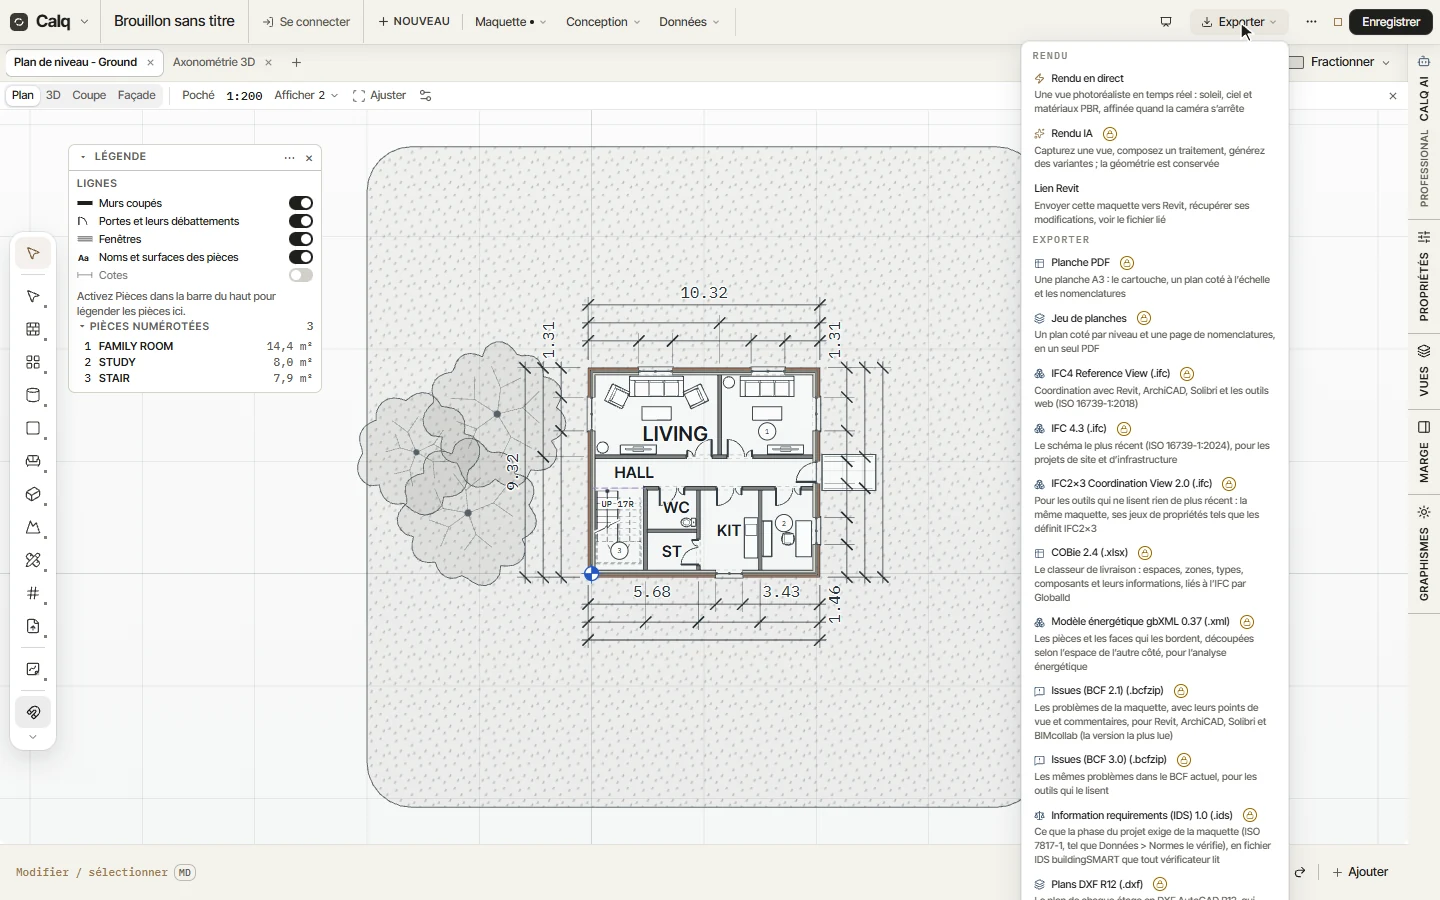Screen dimensions: 1440x900
Task: Select Rendu en direct option
Action: 1088,79
